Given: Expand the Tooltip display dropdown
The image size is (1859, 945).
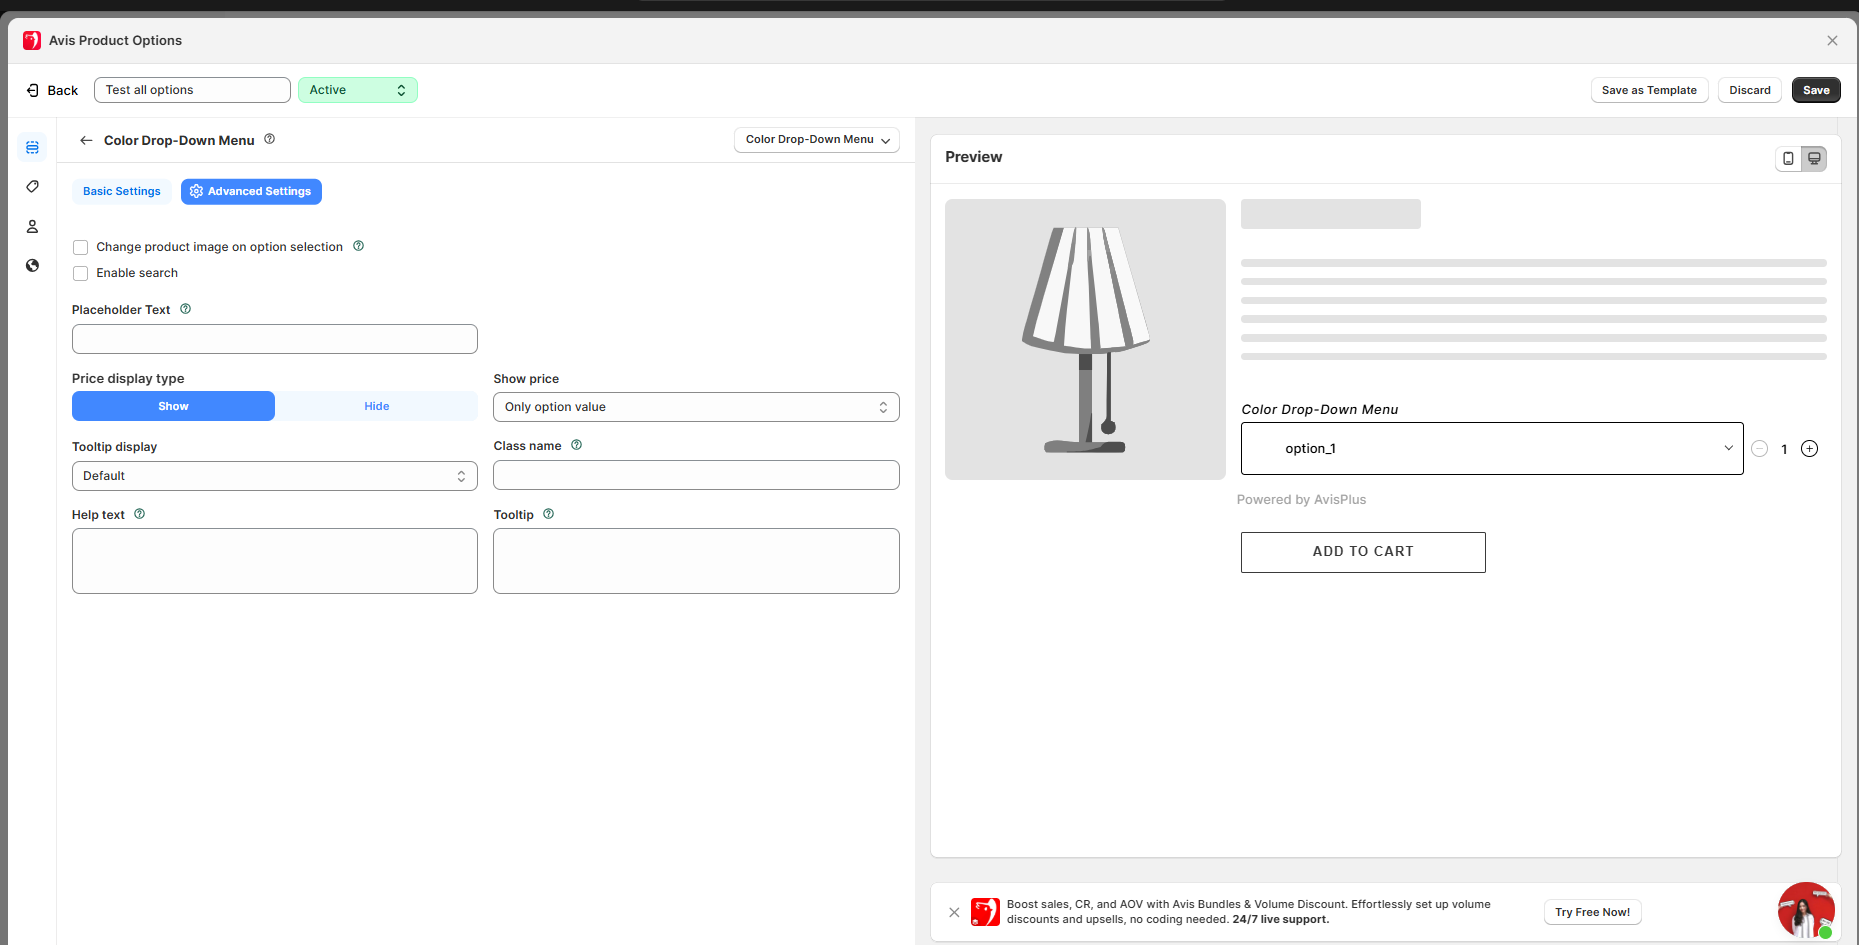Looking at the screenshot, I should (274, 476).
